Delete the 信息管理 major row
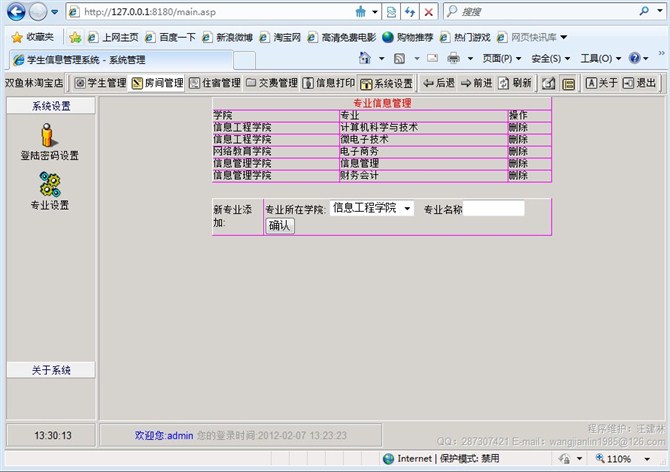The width and height of the screenshot is (670, 472). point(518,163)
